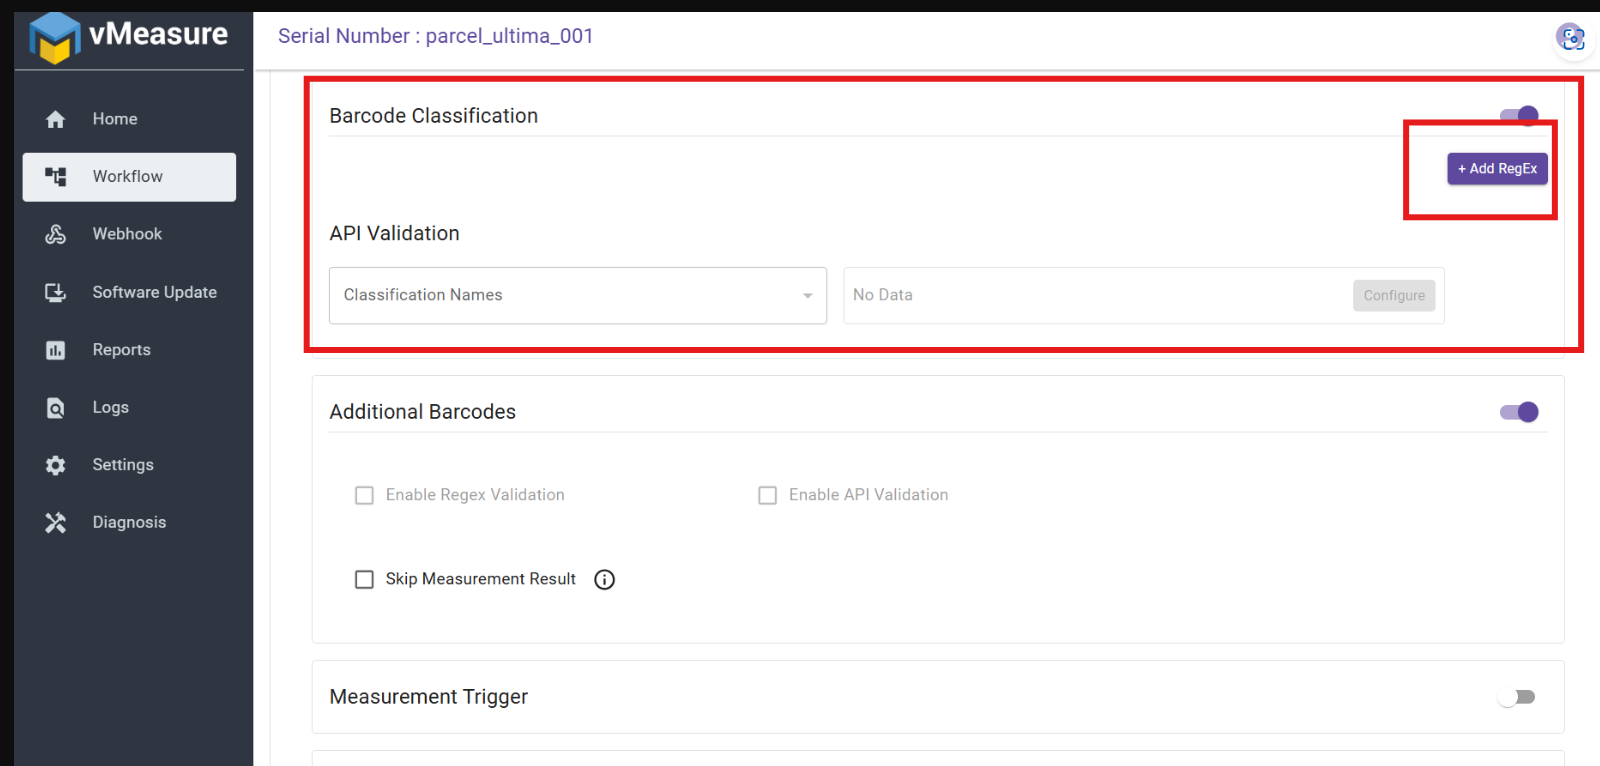This screenshot has height=766, width=1600.
Task: Open the Classification Names dropdown
Action: tap(577, 295)
